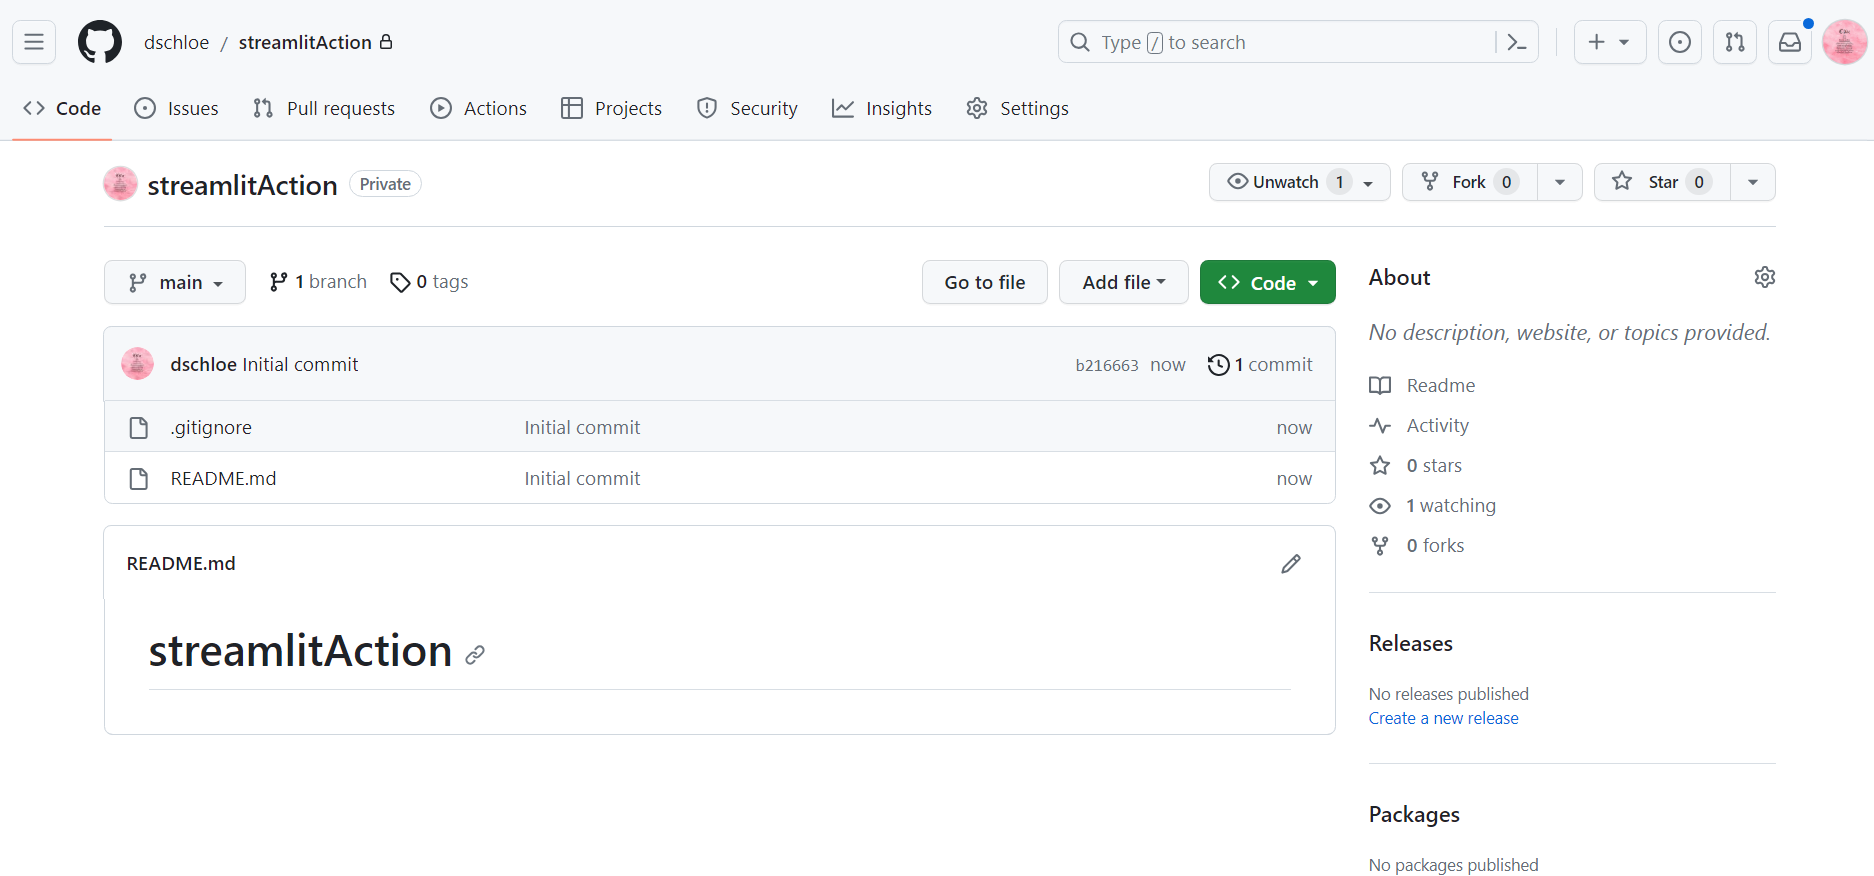Copy heading anchor link icon beside streamlitAction
This screenshot has height=876, width=1874.
tap(475, 655)
